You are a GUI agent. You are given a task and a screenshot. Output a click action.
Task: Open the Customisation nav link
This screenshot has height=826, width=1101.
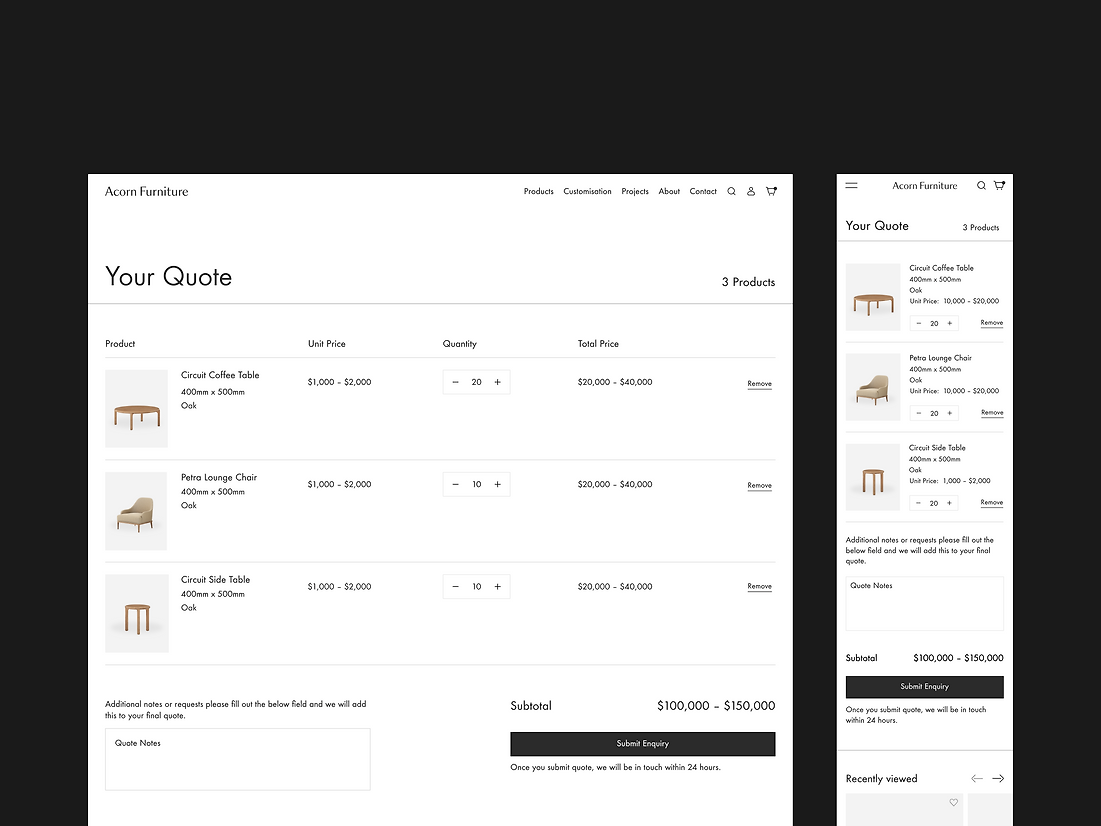click(x=587, y=191)
